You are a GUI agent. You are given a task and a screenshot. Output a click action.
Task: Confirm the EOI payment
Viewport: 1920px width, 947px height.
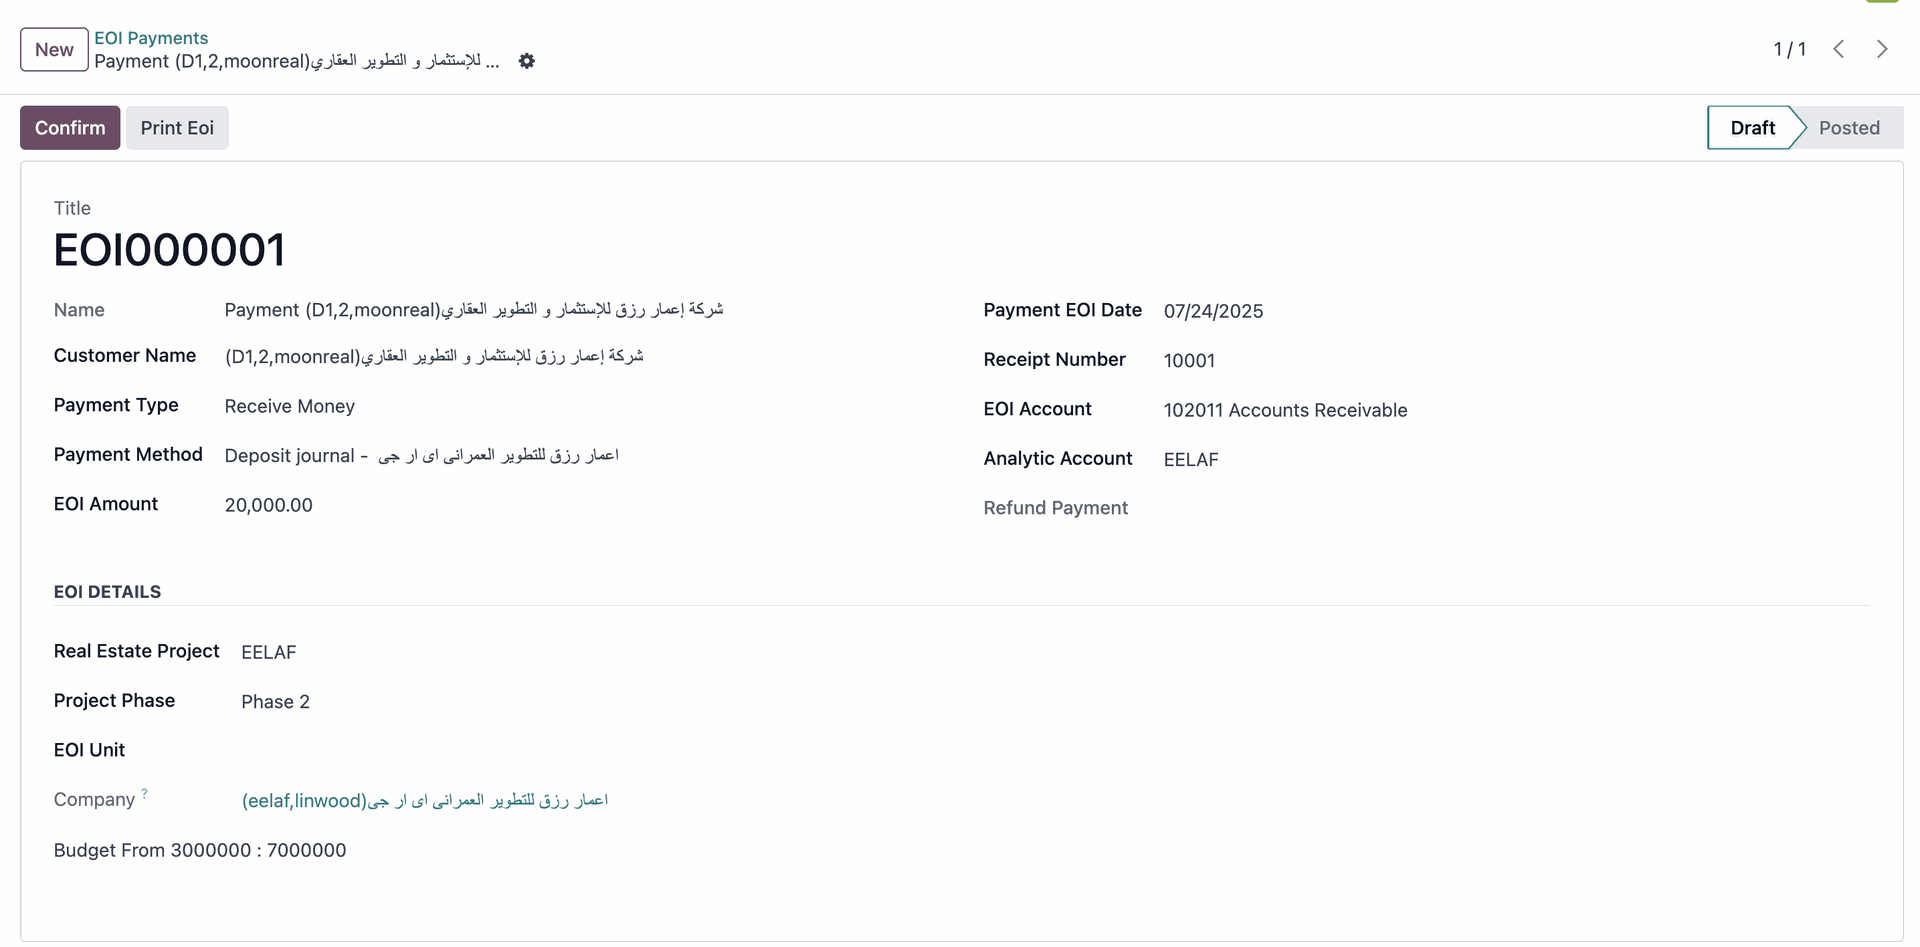tap(70, 128)
